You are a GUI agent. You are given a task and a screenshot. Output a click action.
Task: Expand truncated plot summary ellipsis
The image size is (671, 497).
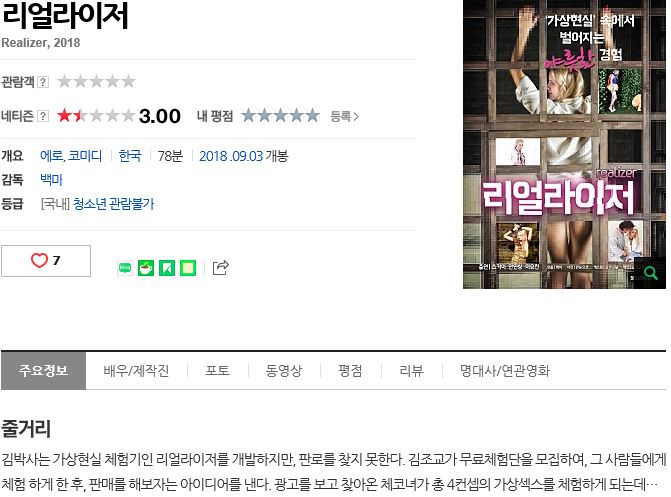click(x=652, y=485)
